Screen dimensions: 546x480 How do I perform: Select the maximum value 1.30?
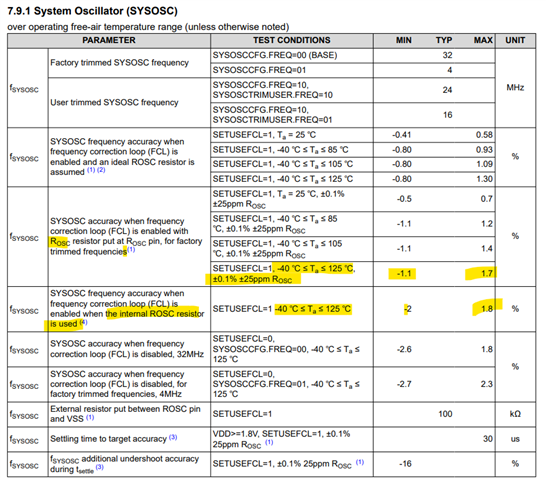484,179
